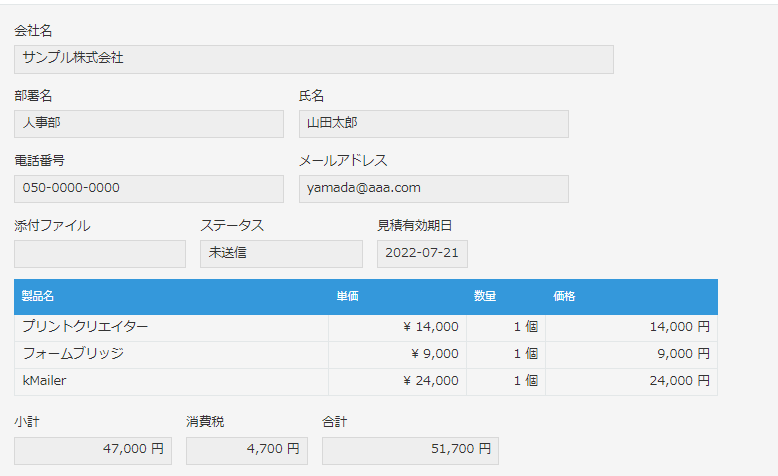Click the 会社名 field showing サンプル株式会社
Viewport: 778px width, 476px height.
point(313,59)
